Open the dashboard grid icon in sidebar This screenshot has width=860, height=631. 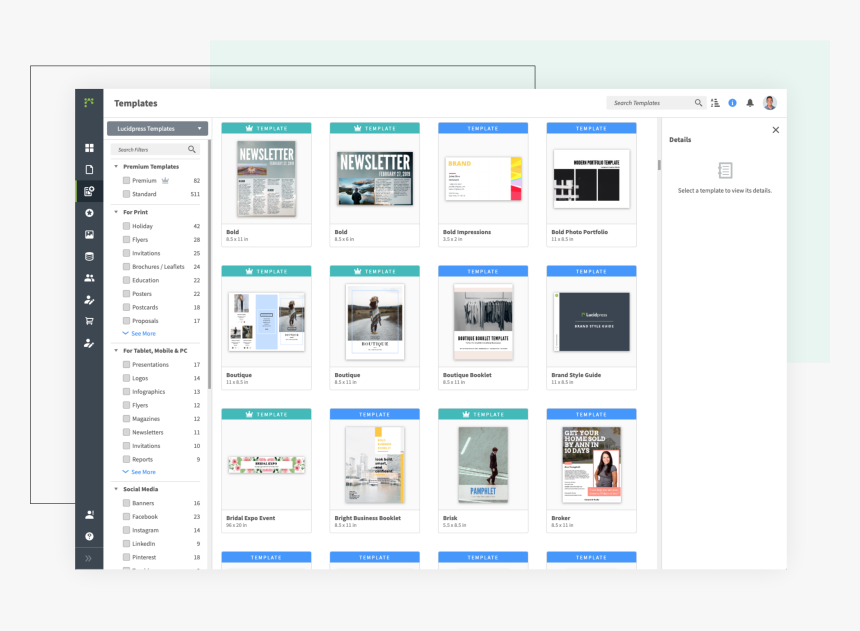coord(89,148)
